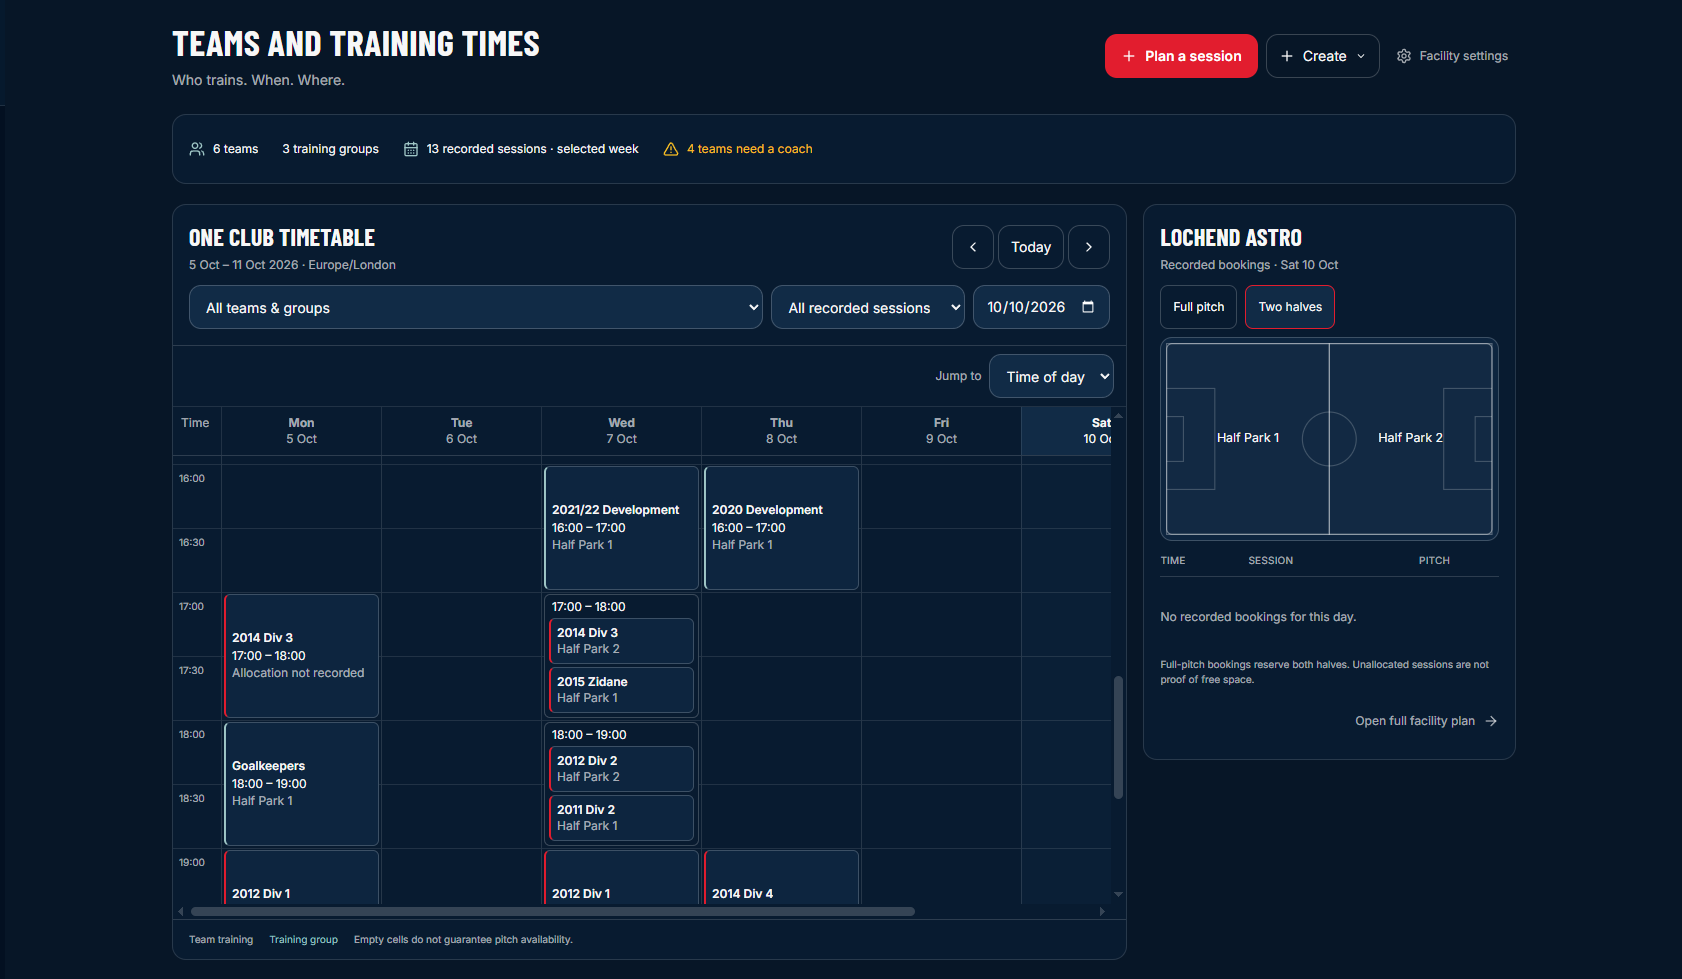The width and height of the screenshot is (1682, 979).
Task: Click timetable vertical scroll down arrow
Action: point(1118,894)
